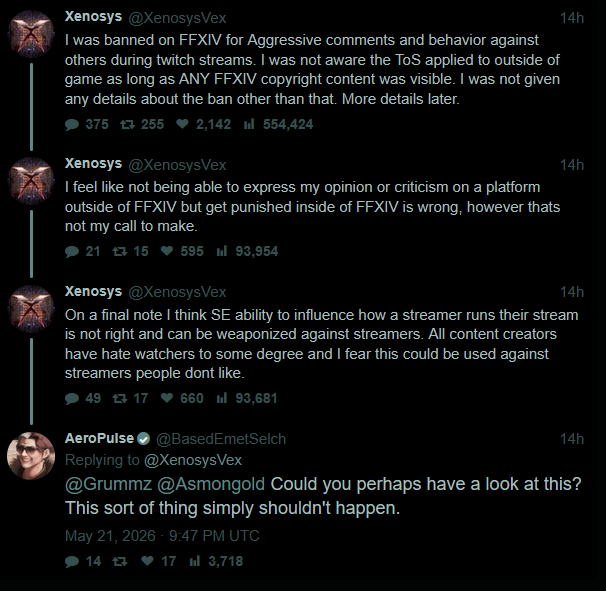Click the AeroPulse verified badge
This screenshot has width=606, height=591.
(143, 439)
